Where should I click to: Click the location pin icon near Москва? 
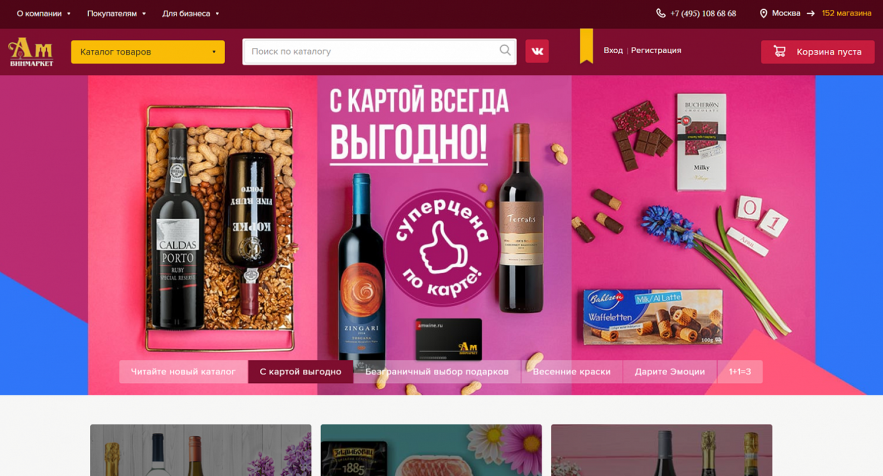click(764, 13)
